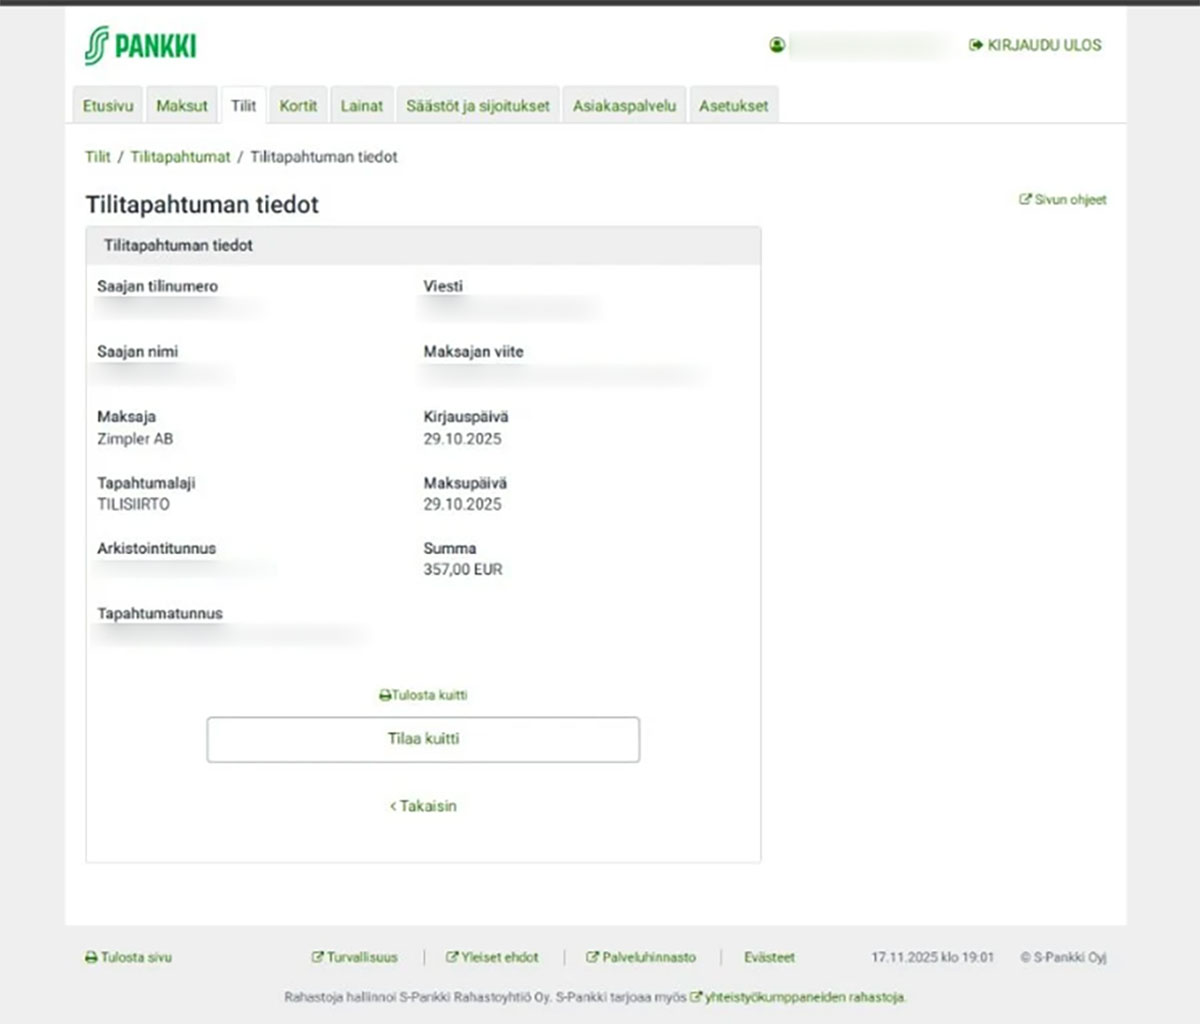Open the Kortit tab
The width and height of the screenshot is (1200, 1024).
298,106
